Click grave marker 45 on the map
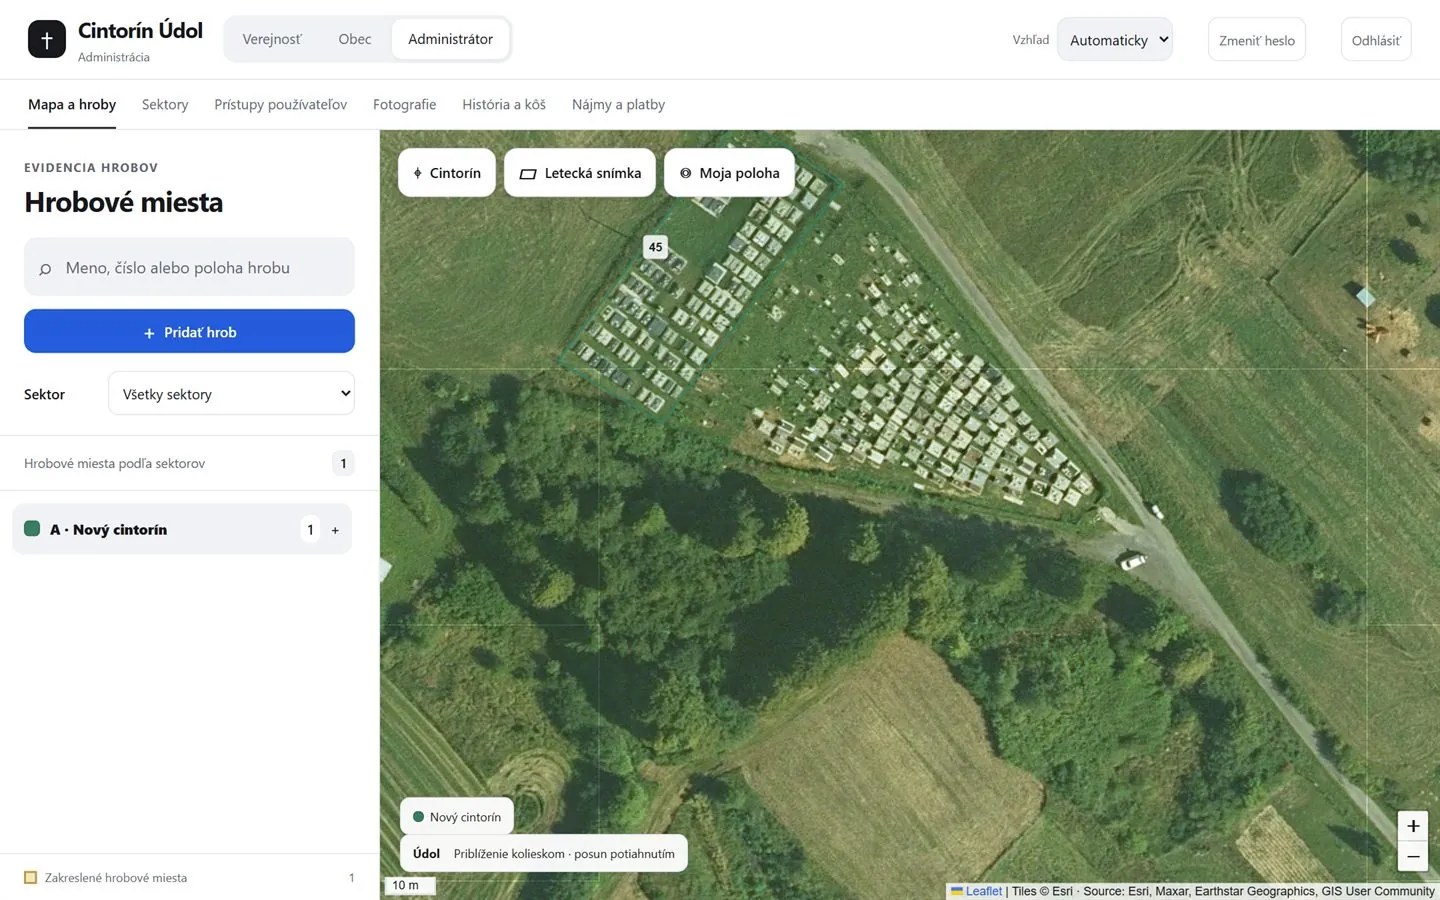 [655, 247]
